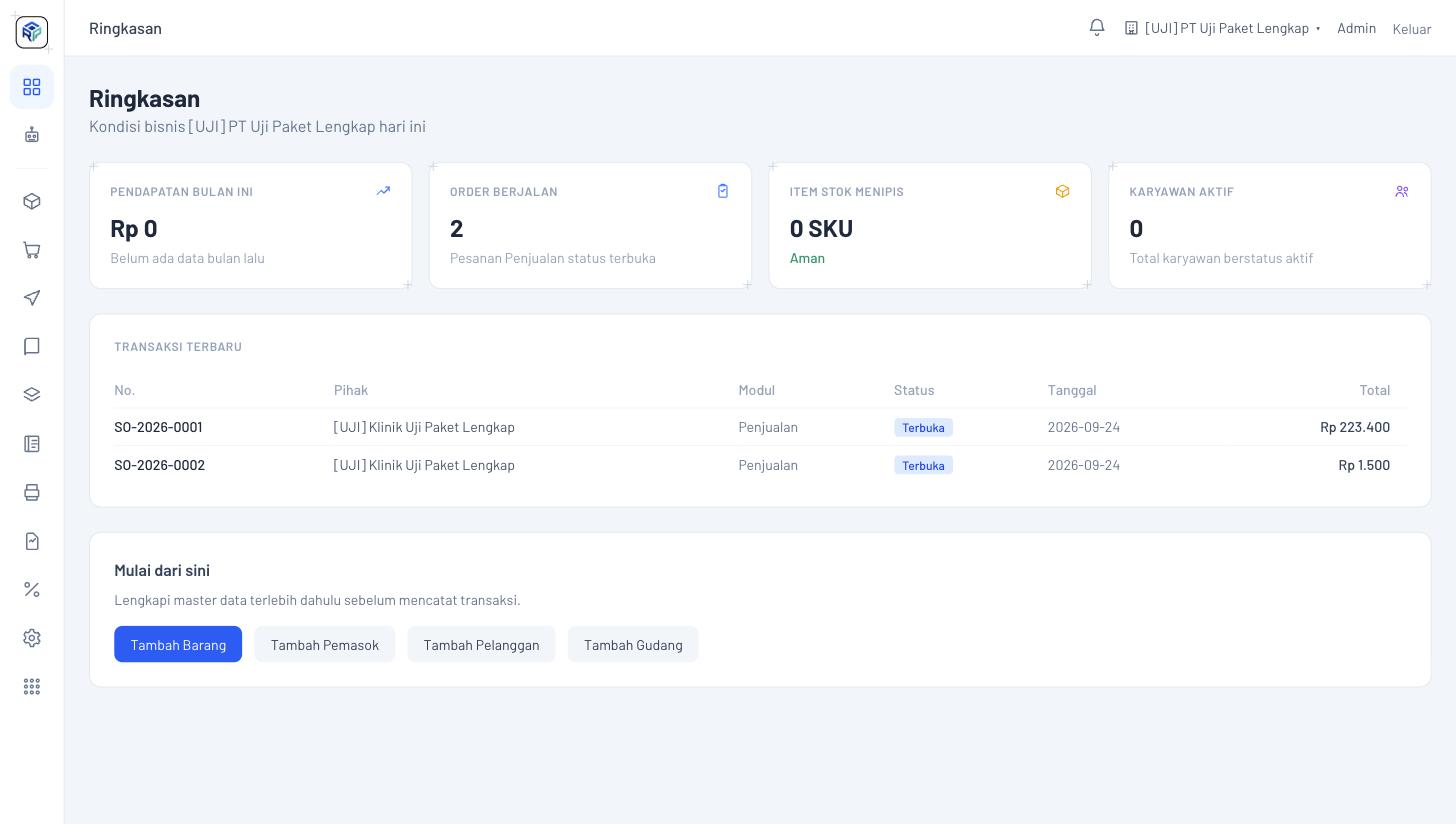Image resolution: width=1456 pixels, height=824 pixels.
Task: Click the Admin user label
Action: point(1356,28)
